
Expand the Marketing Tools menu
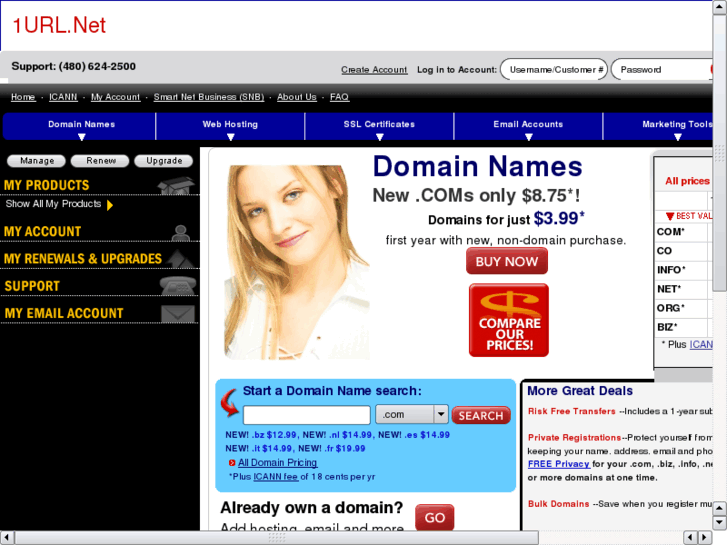(x=658, y=126)
